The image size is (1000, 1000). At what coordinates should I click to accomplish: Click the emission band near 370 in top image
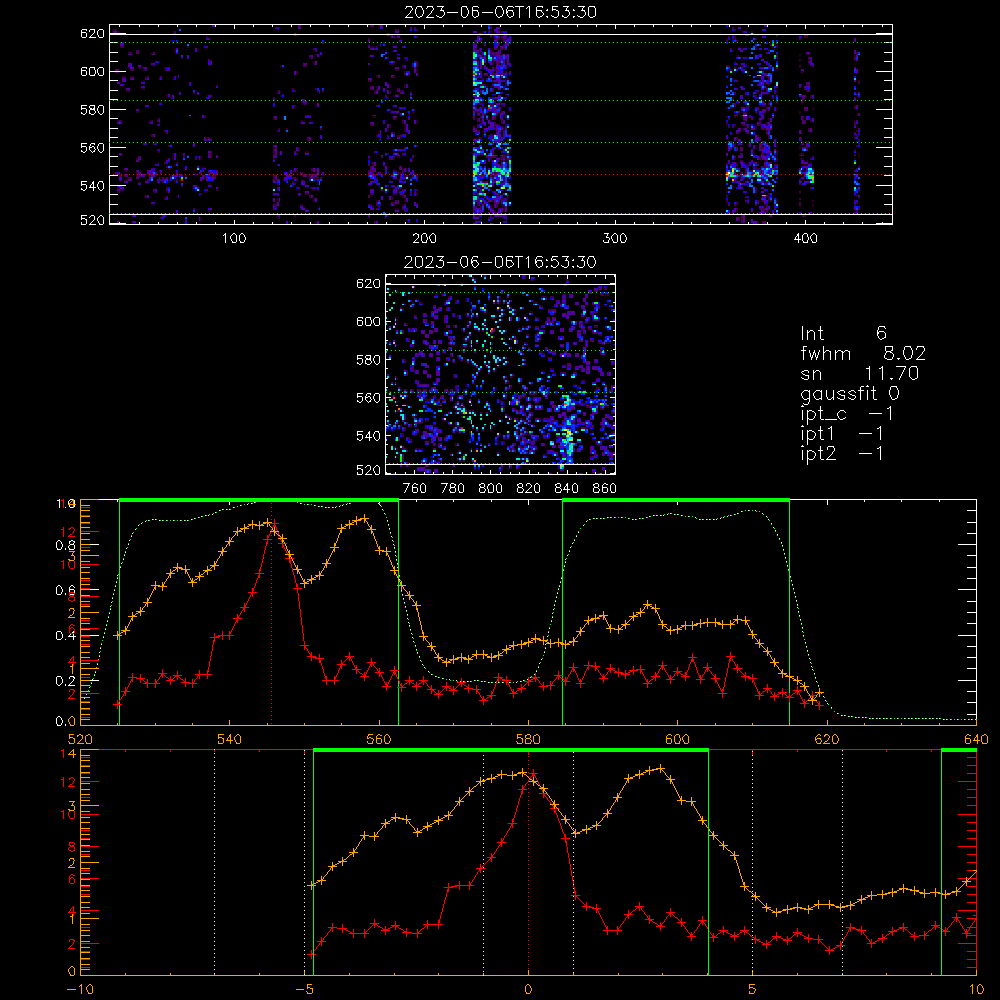pos(751,124)
